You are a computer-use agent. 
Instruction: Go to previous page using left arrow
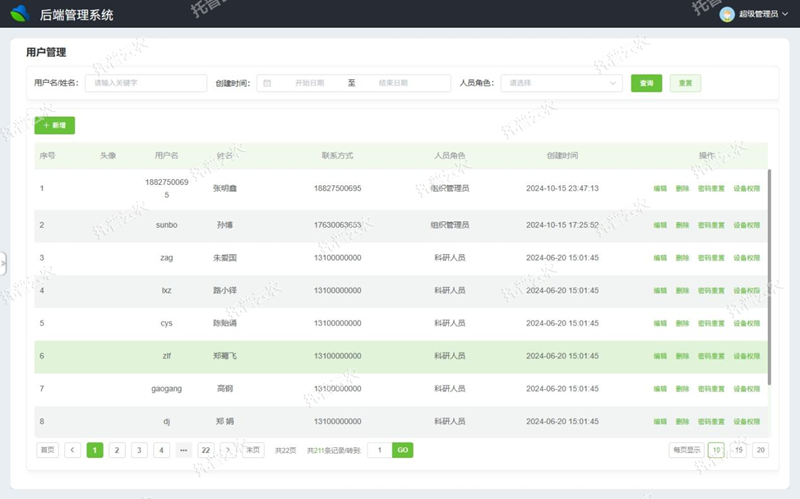(x=73, y=450)
